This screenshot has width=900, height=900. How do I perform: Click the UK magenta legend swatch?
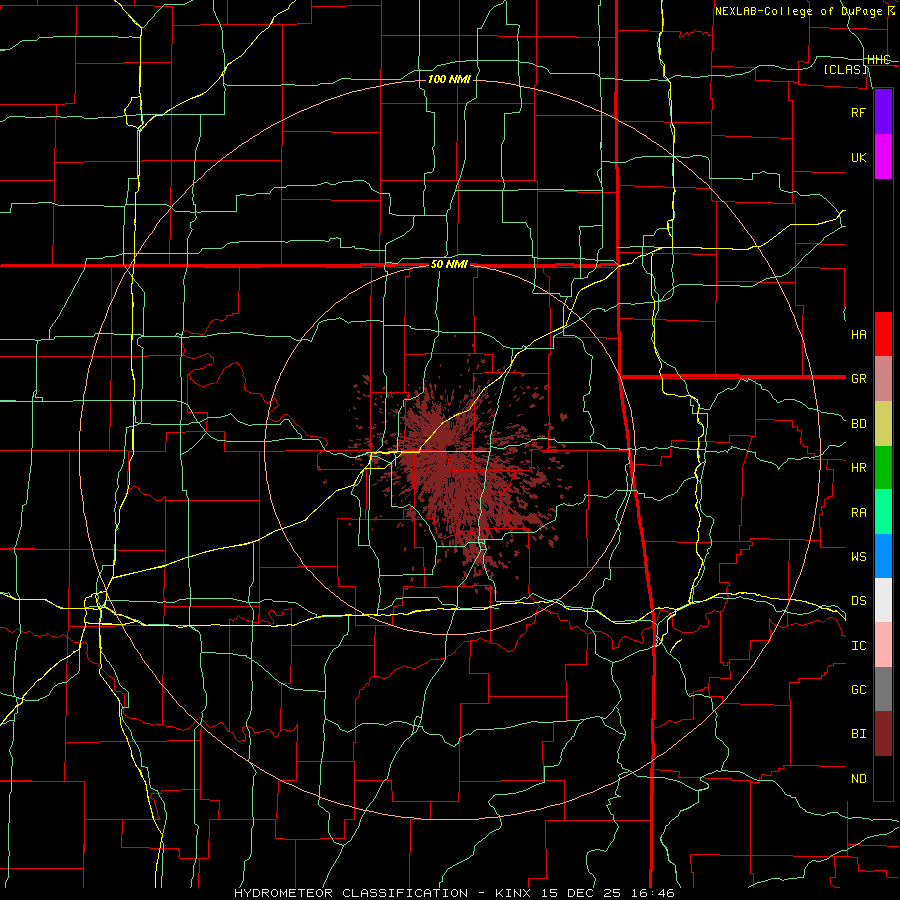(883, 157)
